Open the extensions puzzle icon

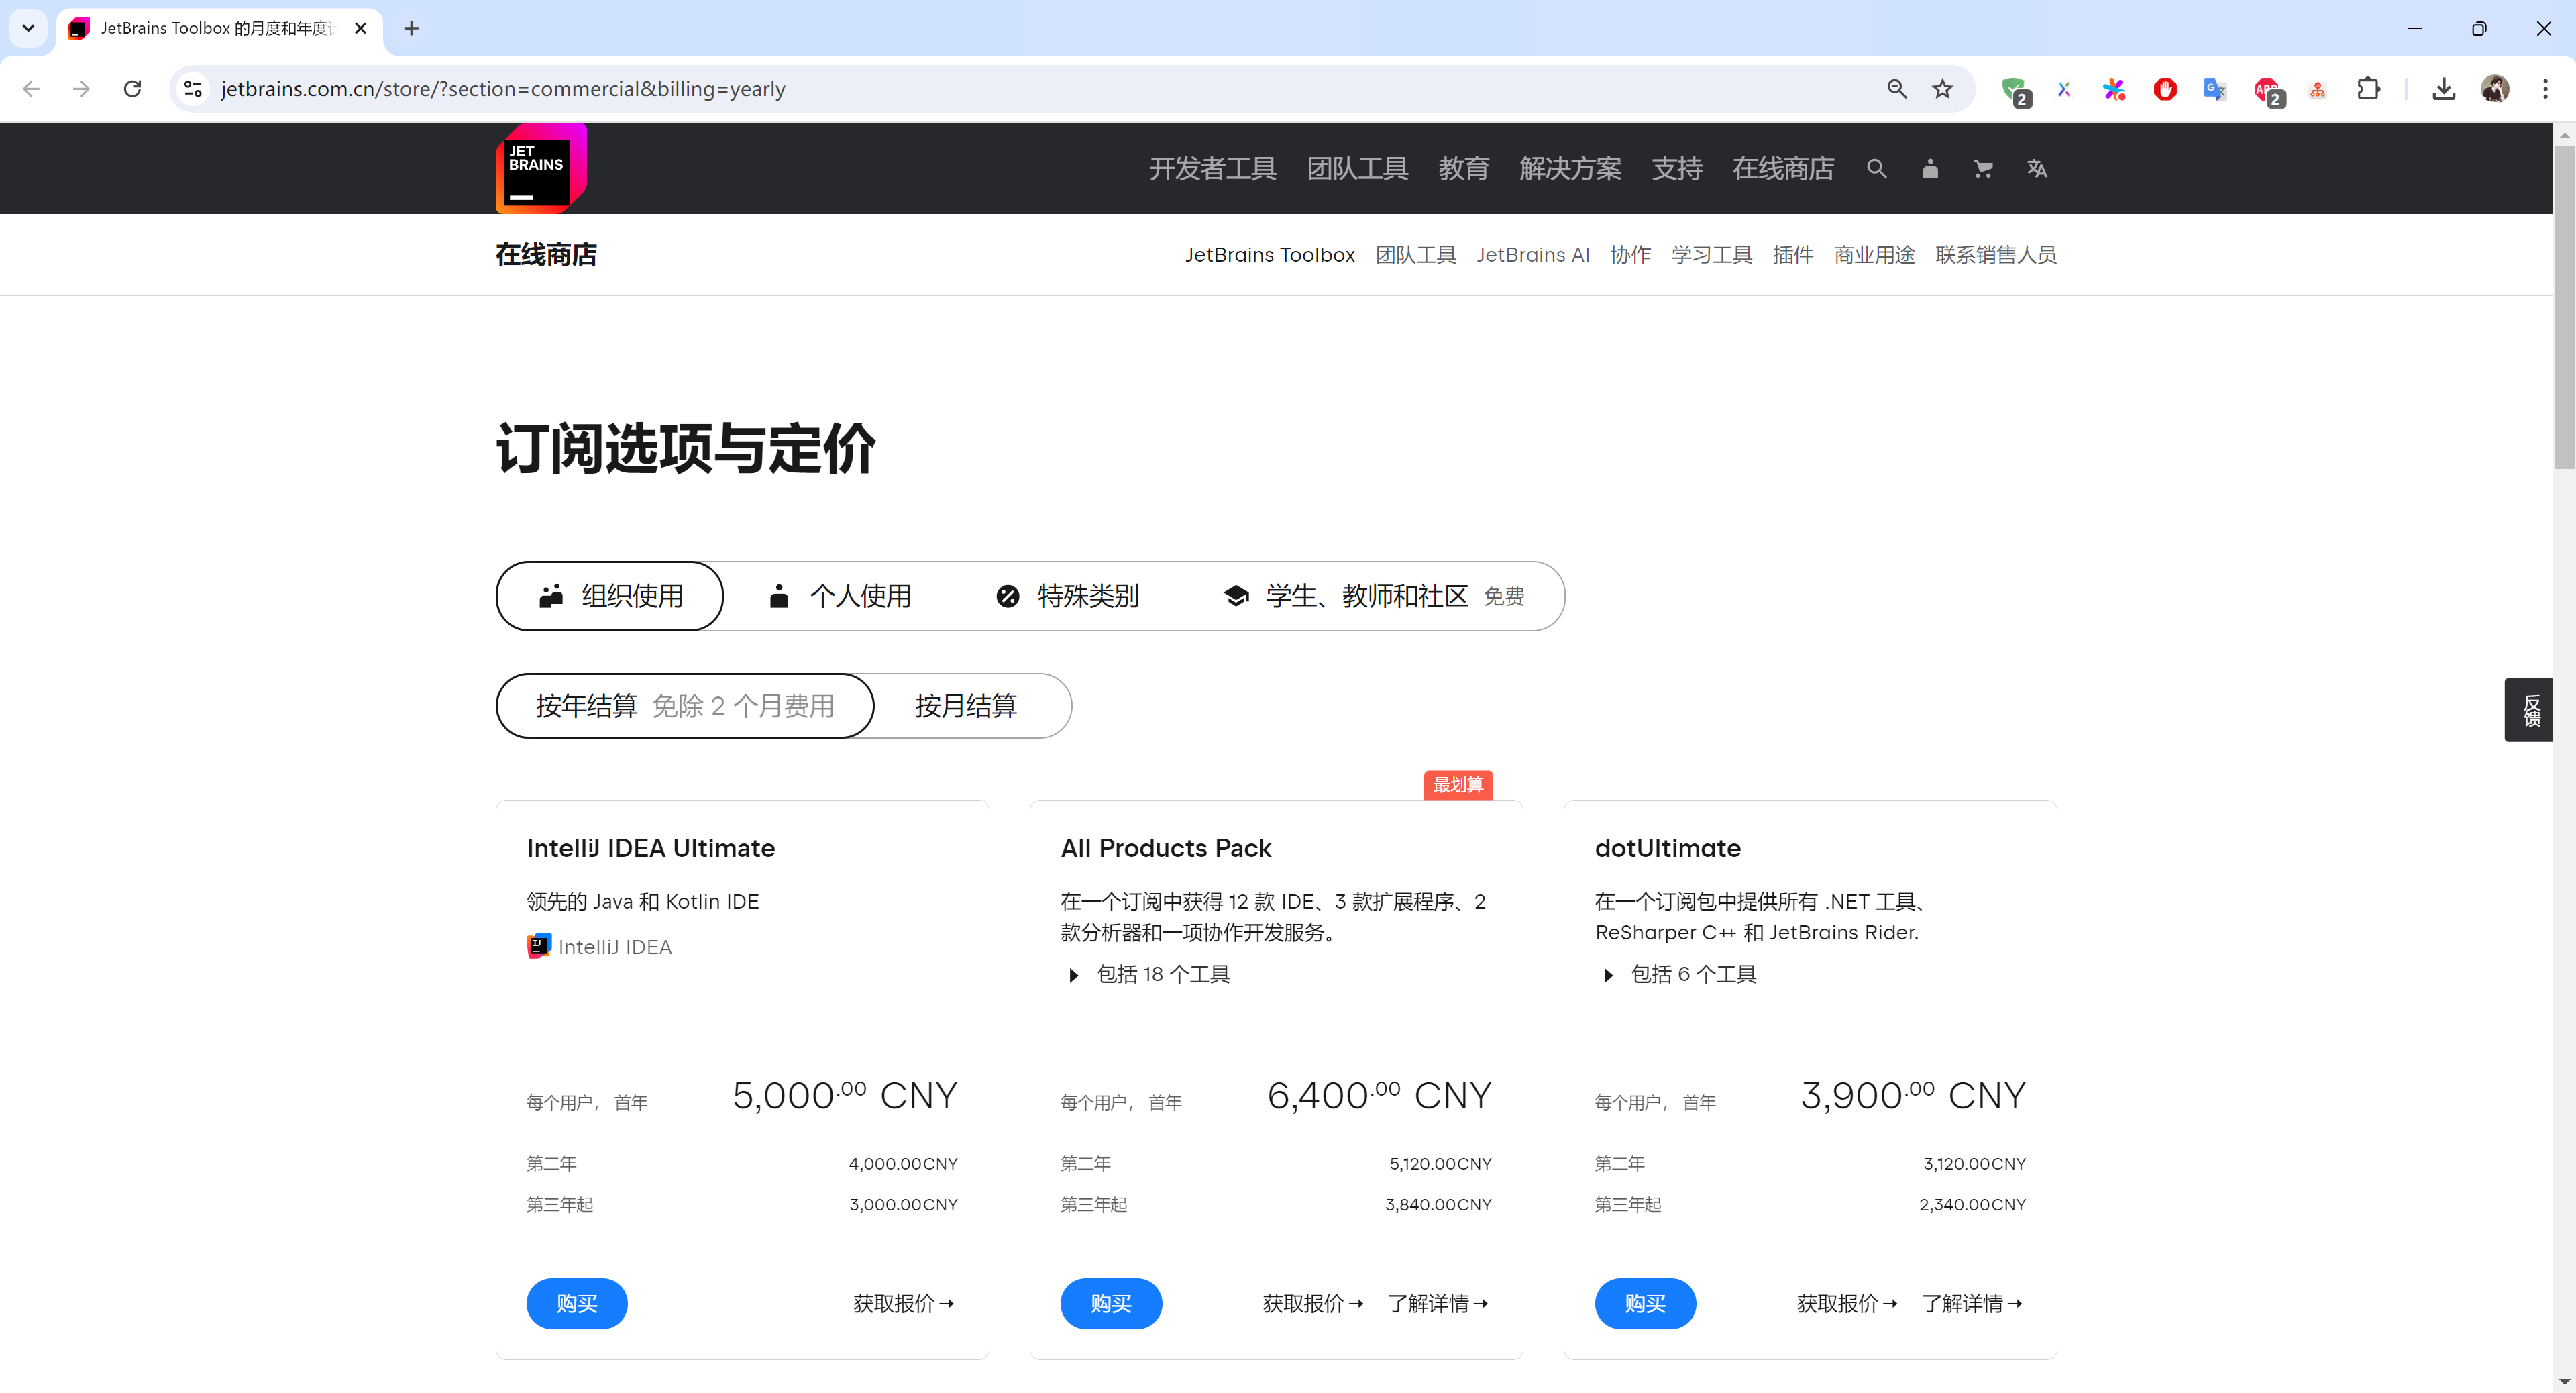point(2368,89)
